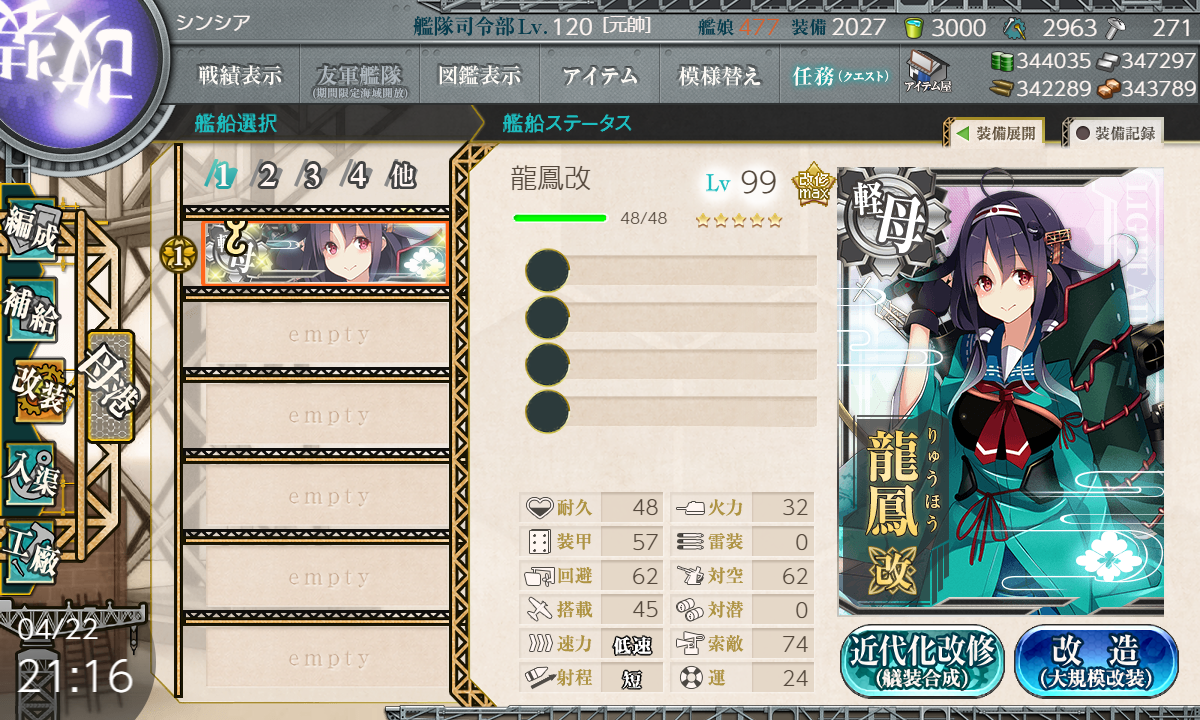The width and height of the screenshot is (1200, 720).
Task: Open the アイテム屋 item shop icon
Action: 927,73
